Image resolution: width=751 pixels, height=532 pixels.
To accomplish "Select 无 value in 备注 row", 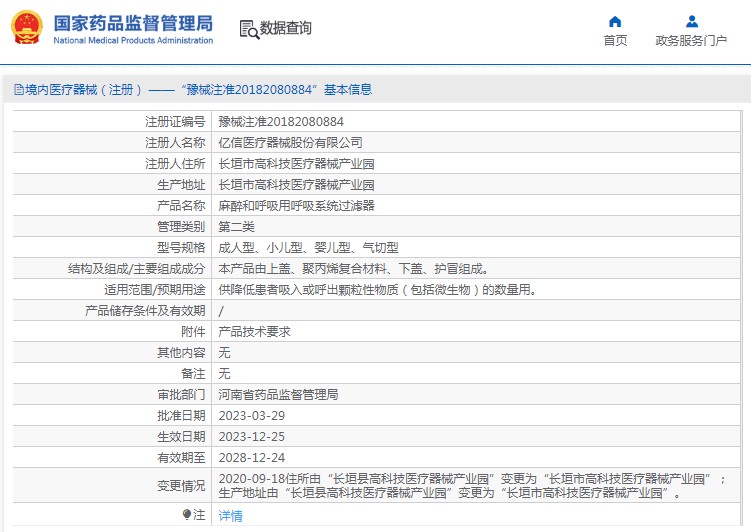I will click(x=224, y=374).
